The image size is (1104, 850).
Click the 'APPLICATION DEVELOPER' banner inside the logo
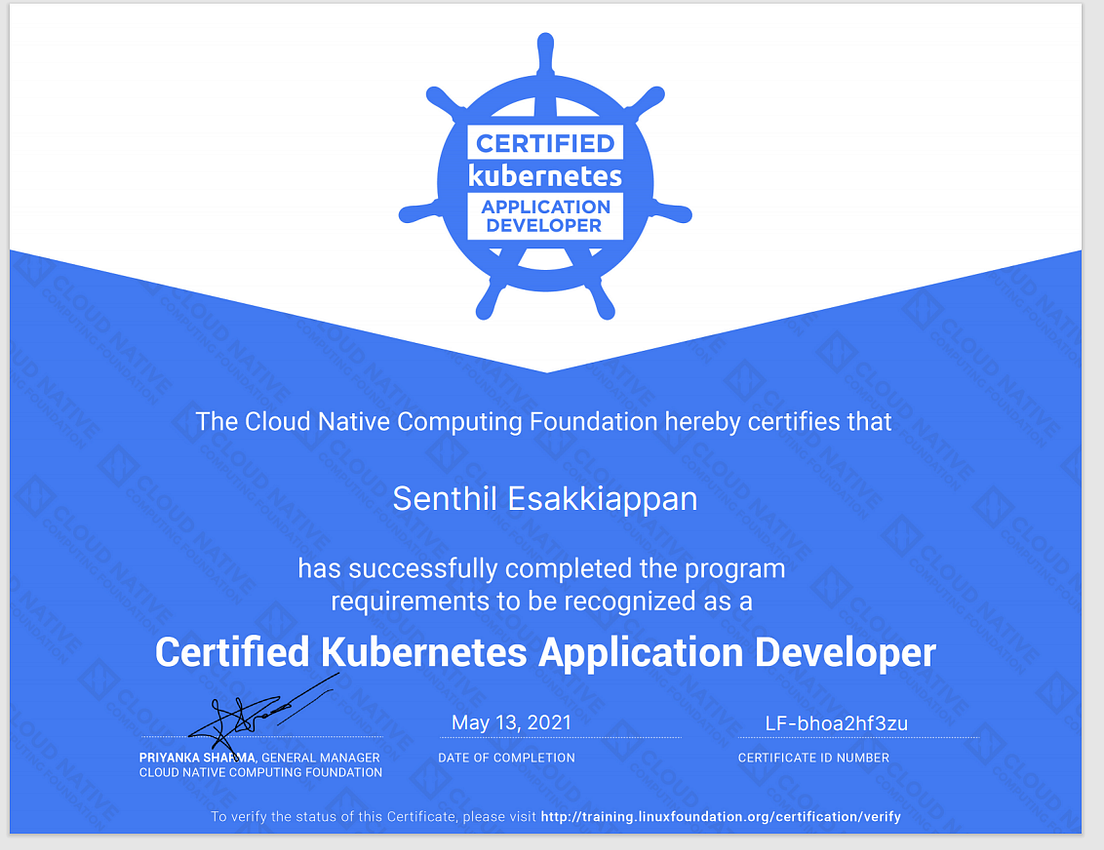click(545, 216)
